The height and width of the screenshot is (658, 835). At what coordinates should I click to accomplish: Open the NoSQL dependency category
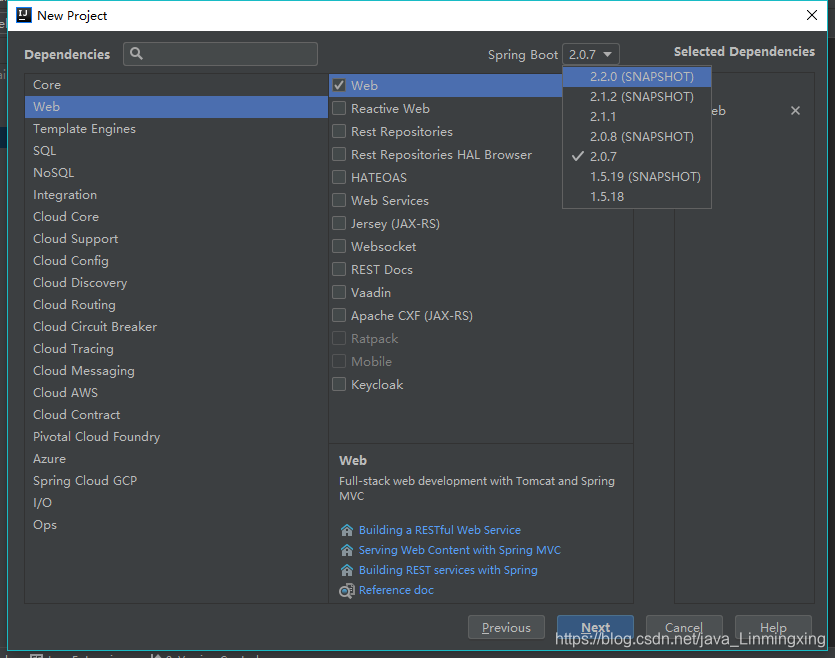(176, 172)
